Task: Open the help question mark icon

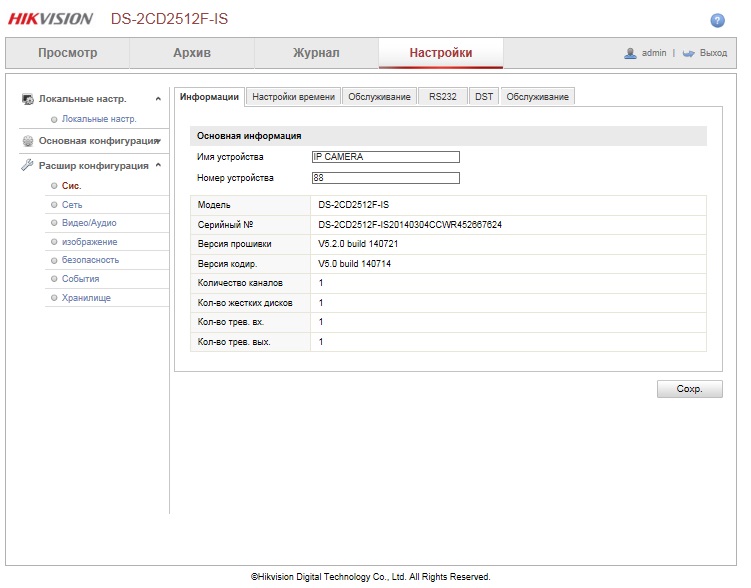Action: 717,21
